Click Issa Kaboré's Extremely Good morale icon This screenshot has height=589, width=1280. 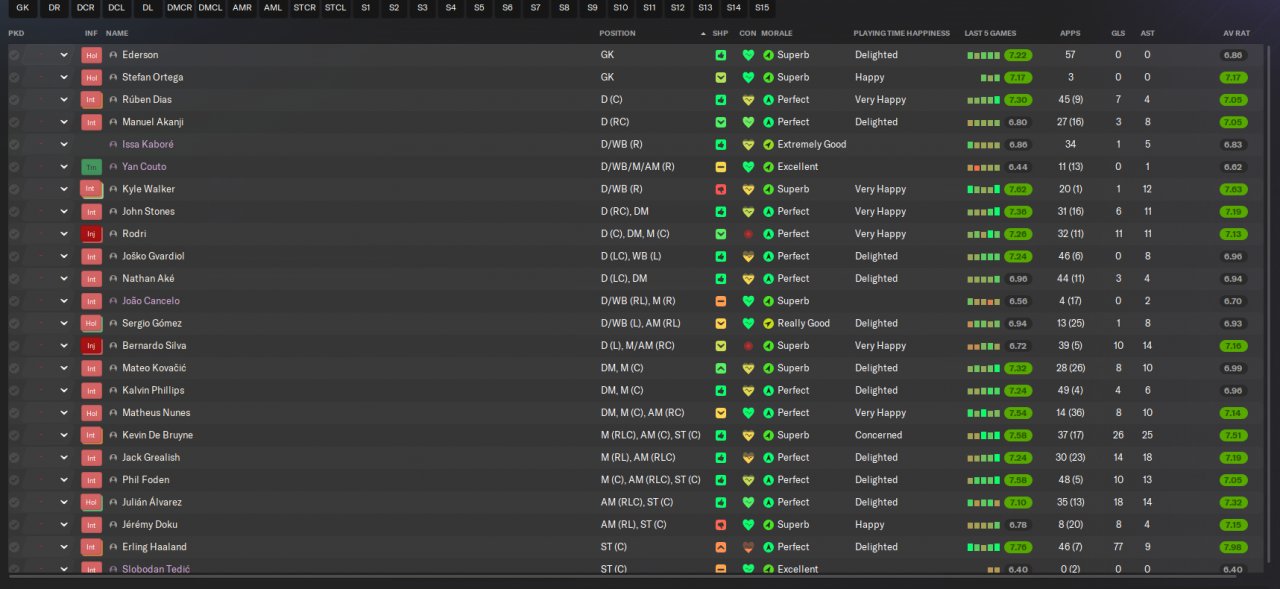click(768, 144)
